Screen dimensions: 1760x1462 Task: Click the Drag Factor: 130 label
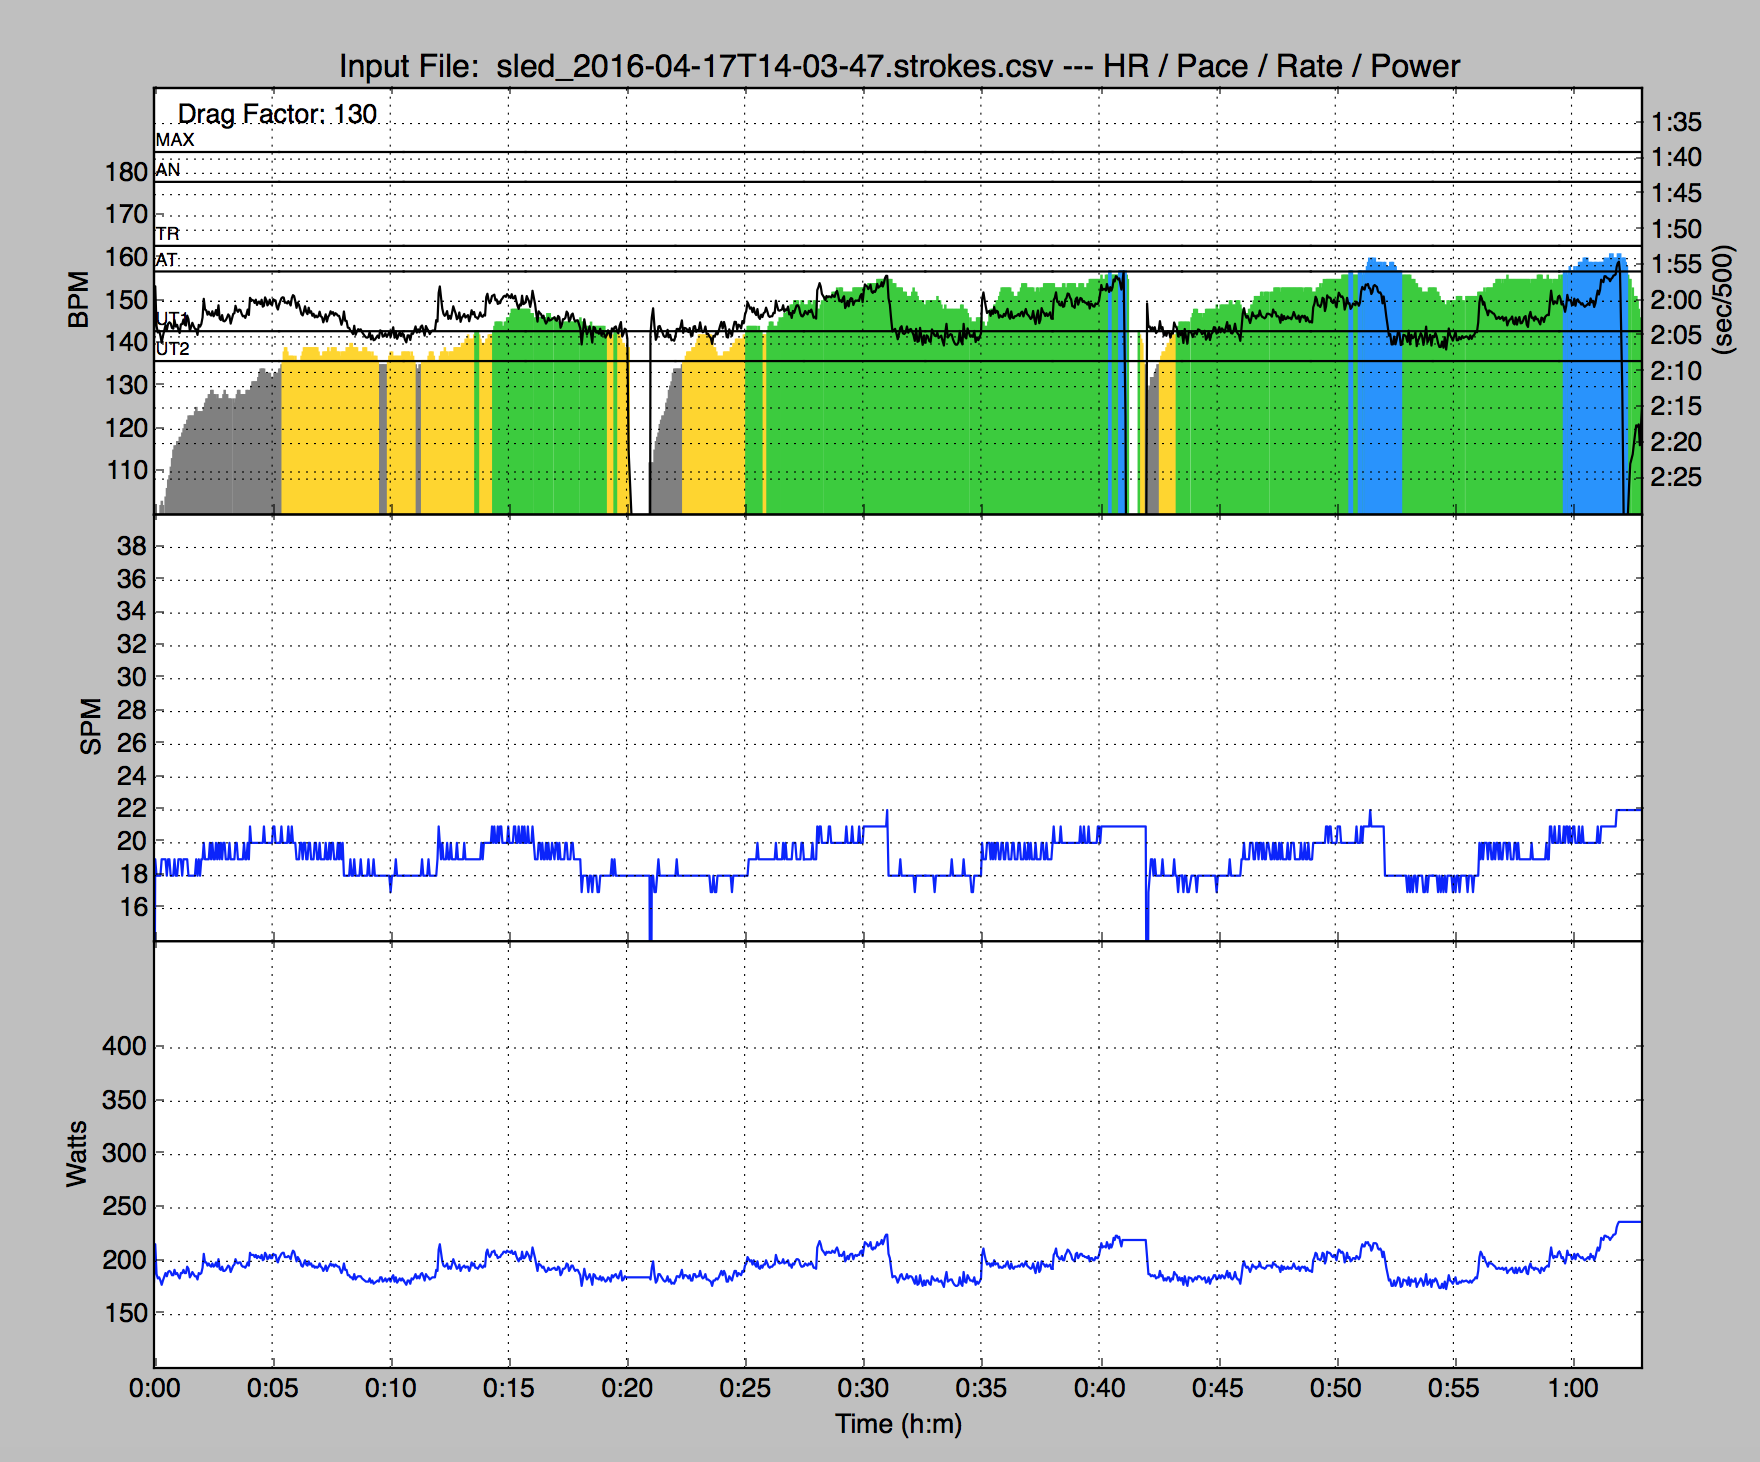(x=277, y=114)
